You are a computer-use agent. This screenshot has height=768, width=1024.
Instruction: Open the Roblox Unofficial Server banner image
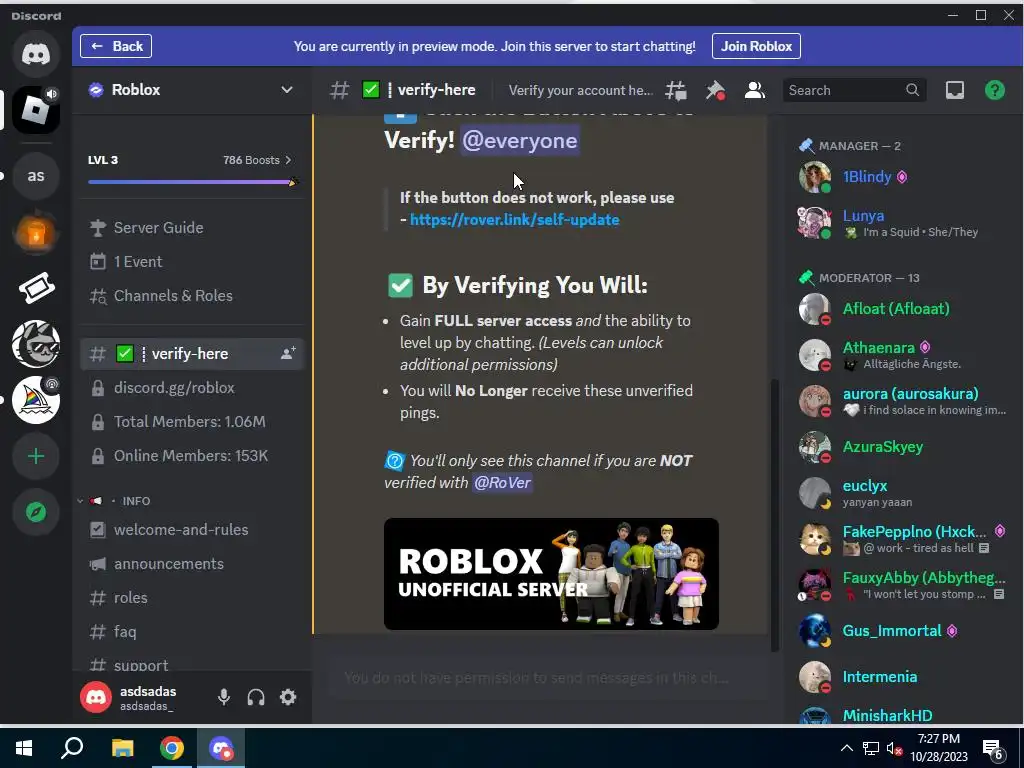tap(551, 574)
